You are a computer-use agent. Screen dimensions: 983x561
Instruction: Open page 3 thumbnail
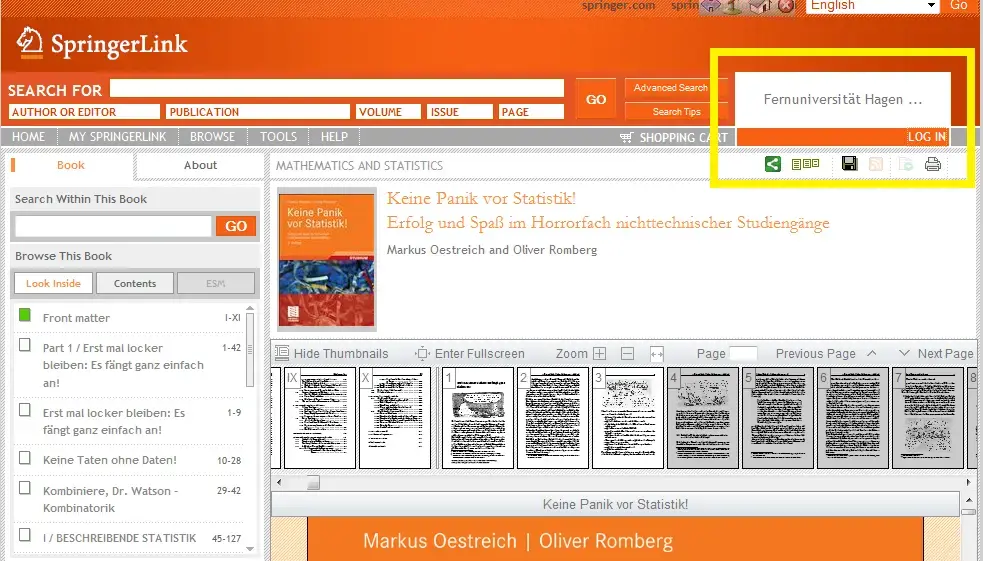tap(628, 418)
